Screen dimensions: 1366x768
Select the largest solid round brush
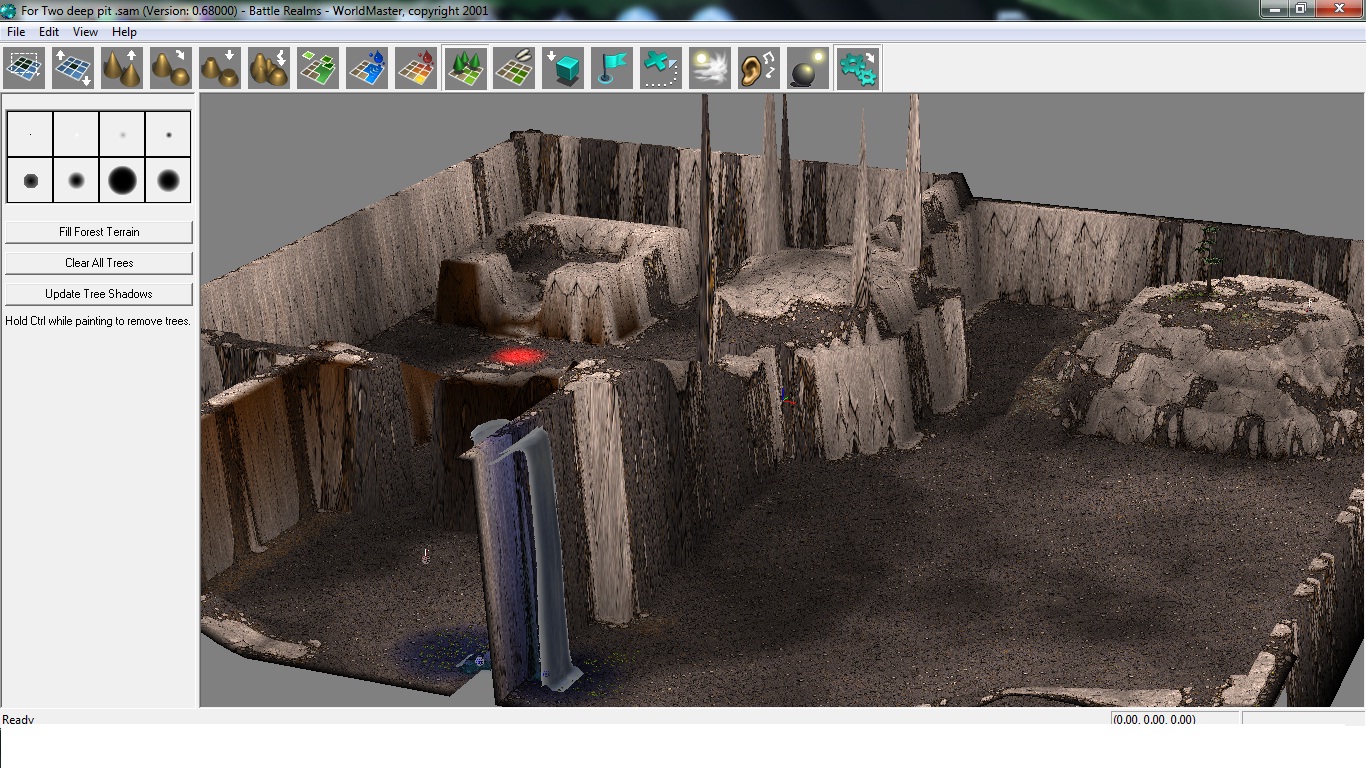pos(122,181)
